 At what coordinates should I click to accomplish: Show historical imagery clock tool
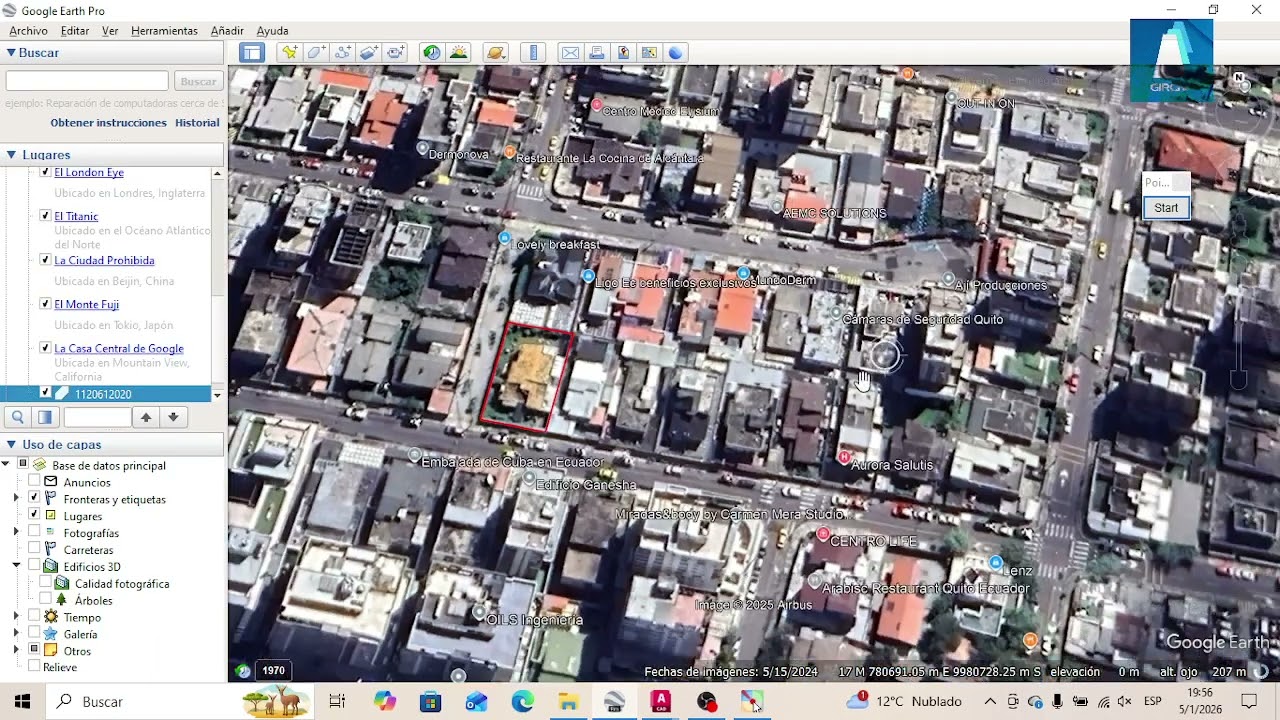pos(432,53)
